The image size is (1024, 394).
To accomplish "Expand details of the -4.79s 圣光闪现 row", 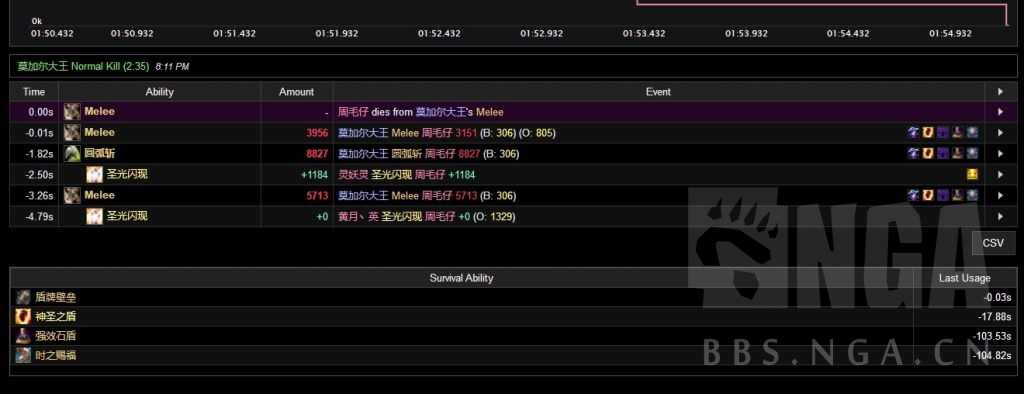I will pos(1000,216).
